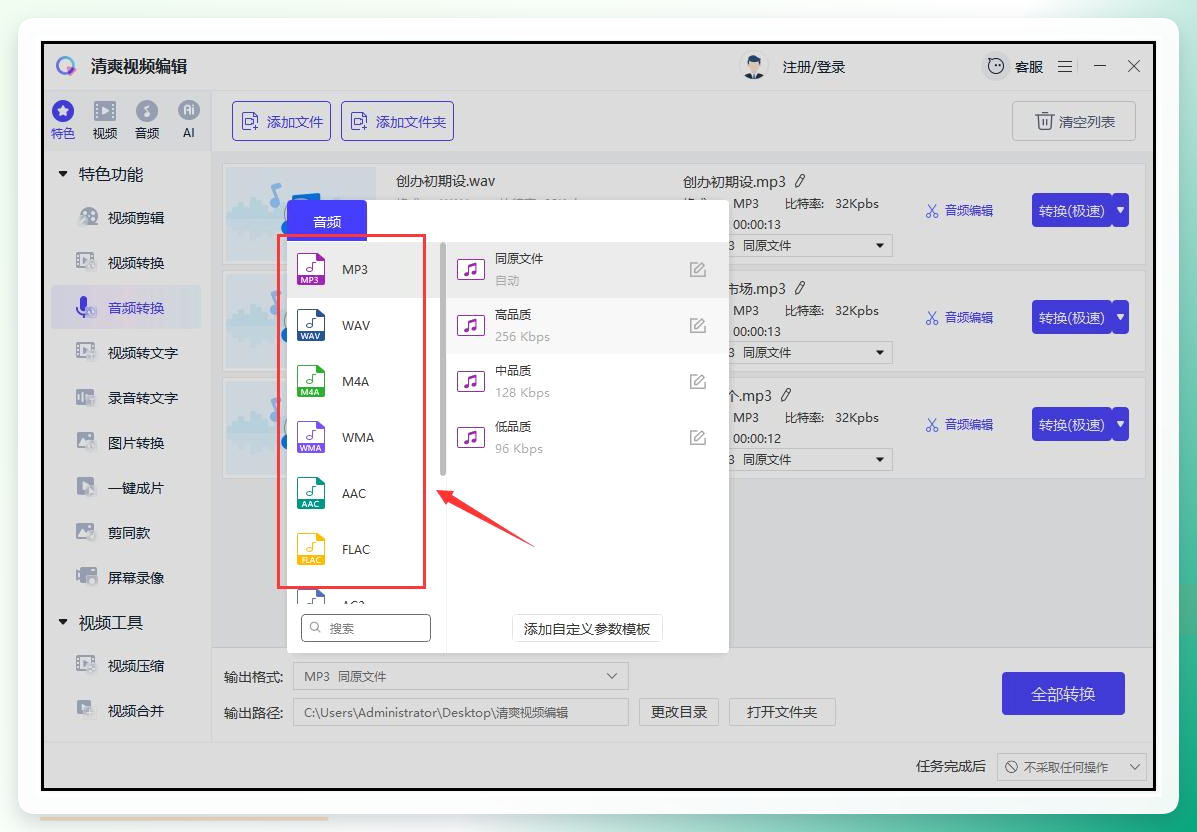This screenshot has width=1197, height=832.
Task: Click the customer service 客服 icon
Action: pyautogui.click(x=995, y=66)
